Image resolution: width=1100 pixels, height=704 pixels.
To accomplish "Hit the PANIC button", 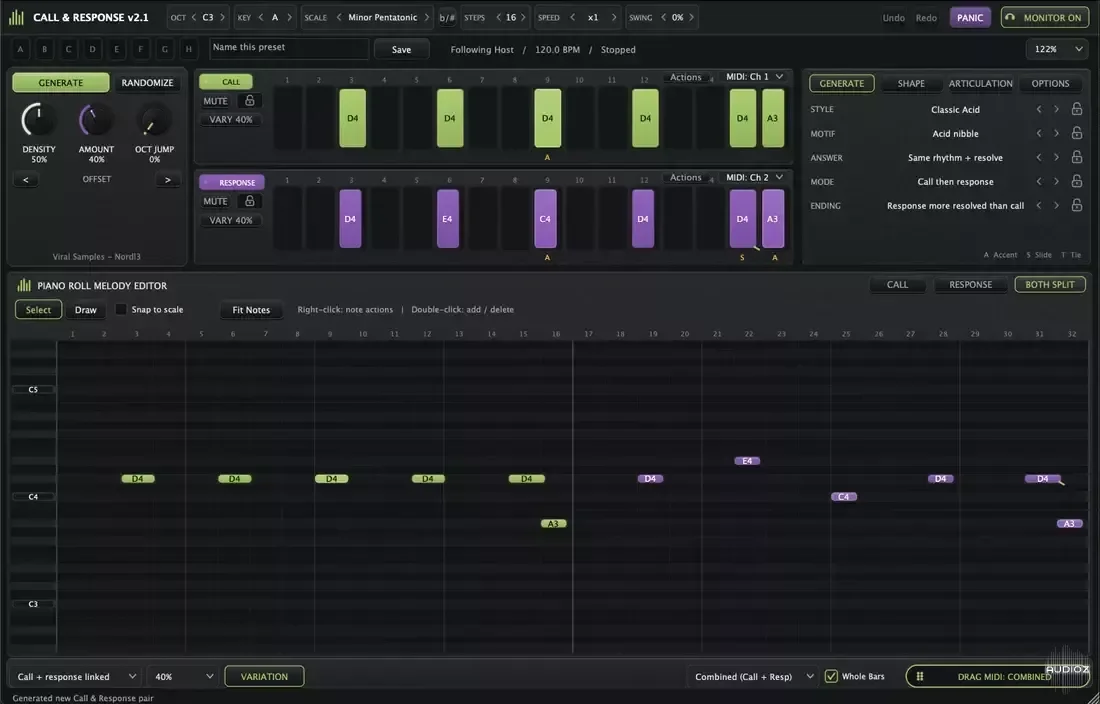I will pos(970,18).
